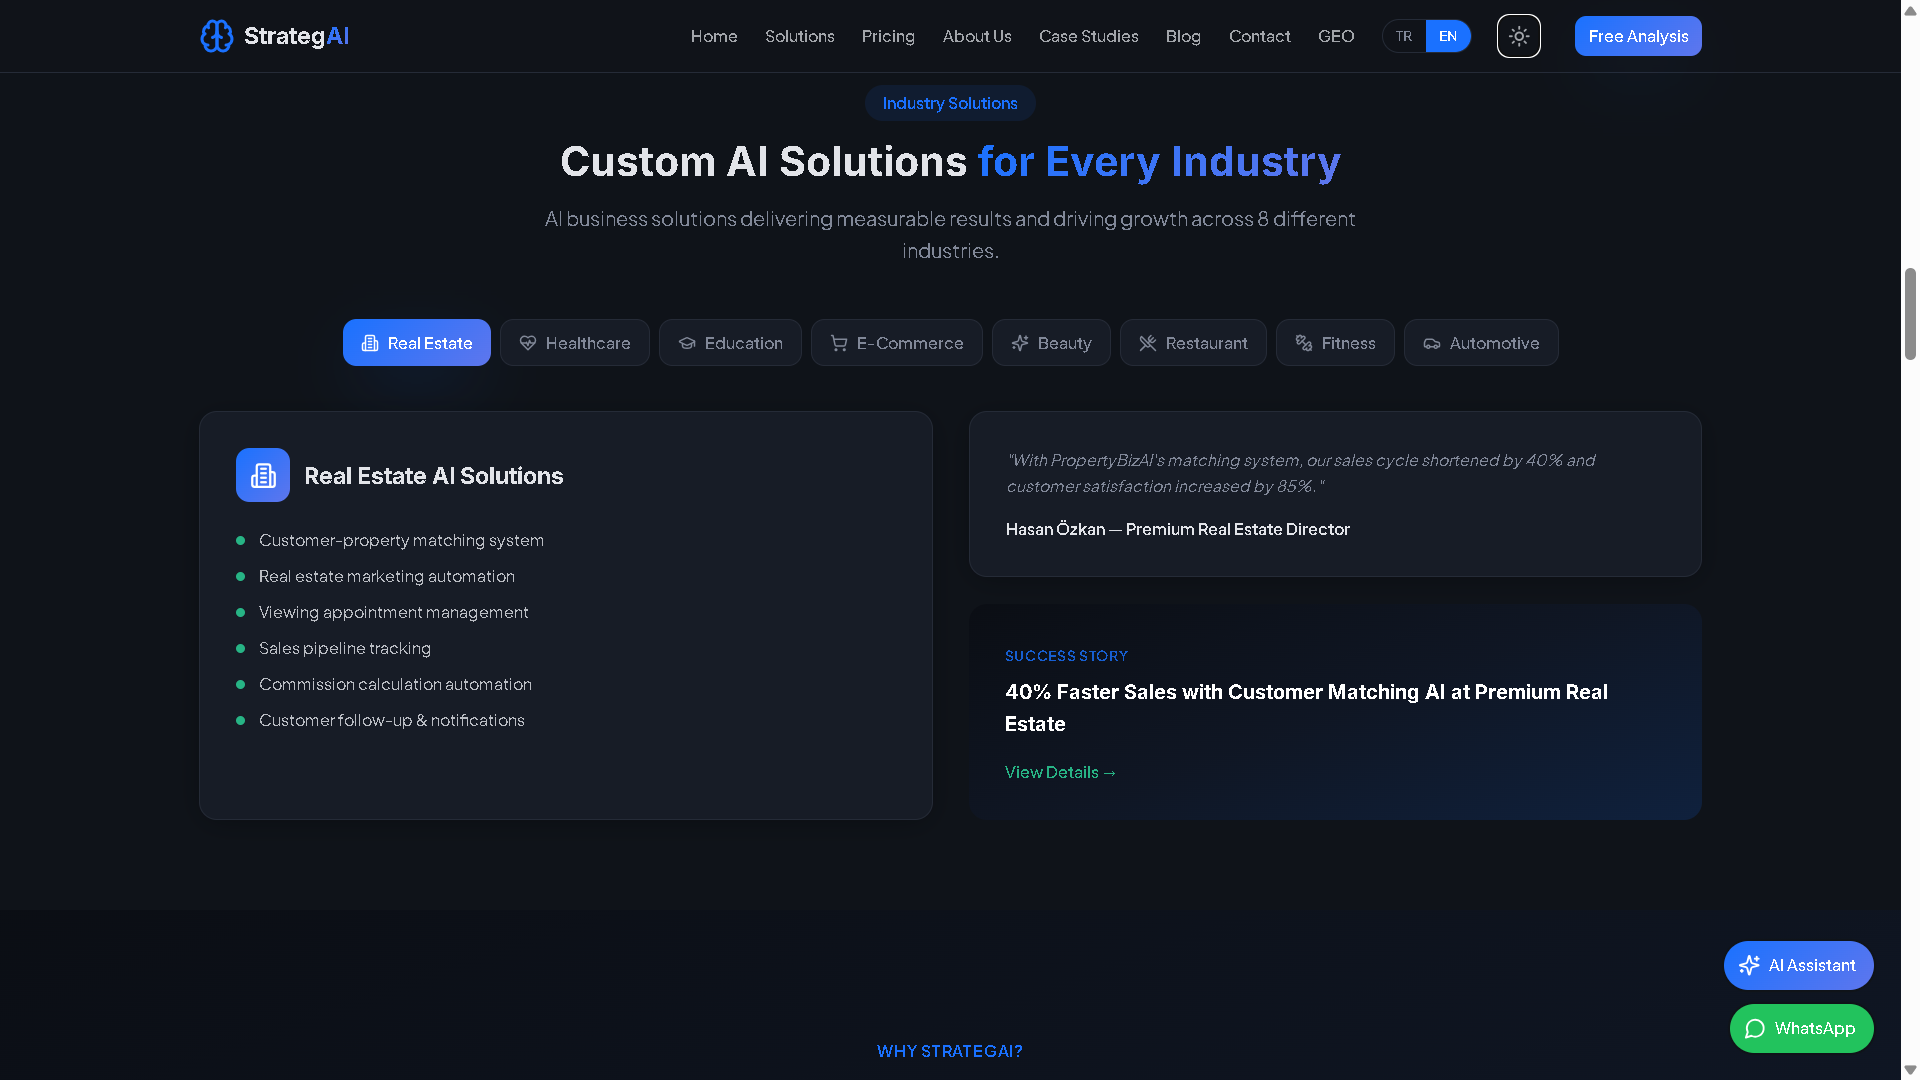
Task: Select the Healthcare industry tab
Action: (x=575, y=343)
